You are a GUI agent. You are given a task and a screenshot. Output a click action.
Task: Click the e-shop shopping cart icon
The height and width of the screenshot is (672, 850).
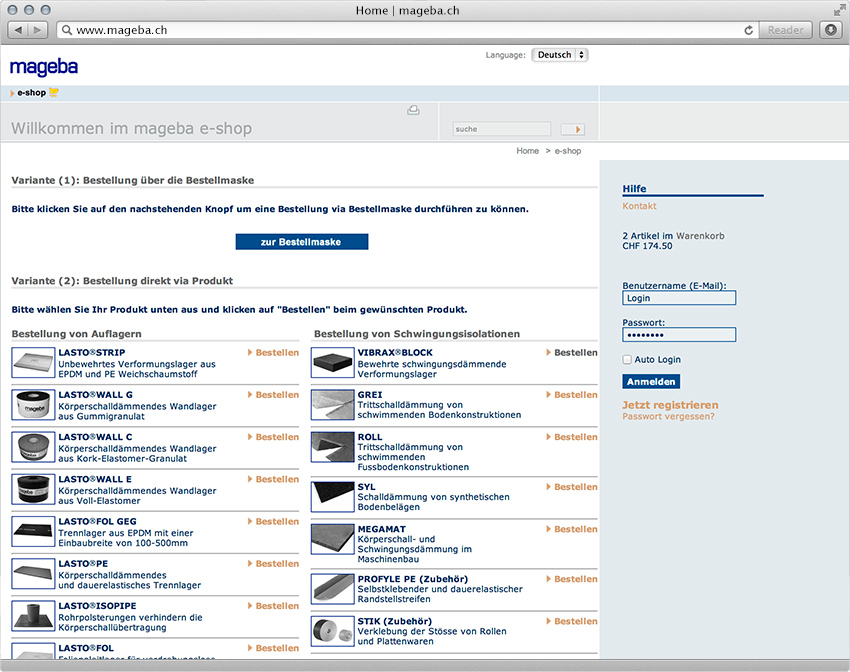click(x=54, y=93)
